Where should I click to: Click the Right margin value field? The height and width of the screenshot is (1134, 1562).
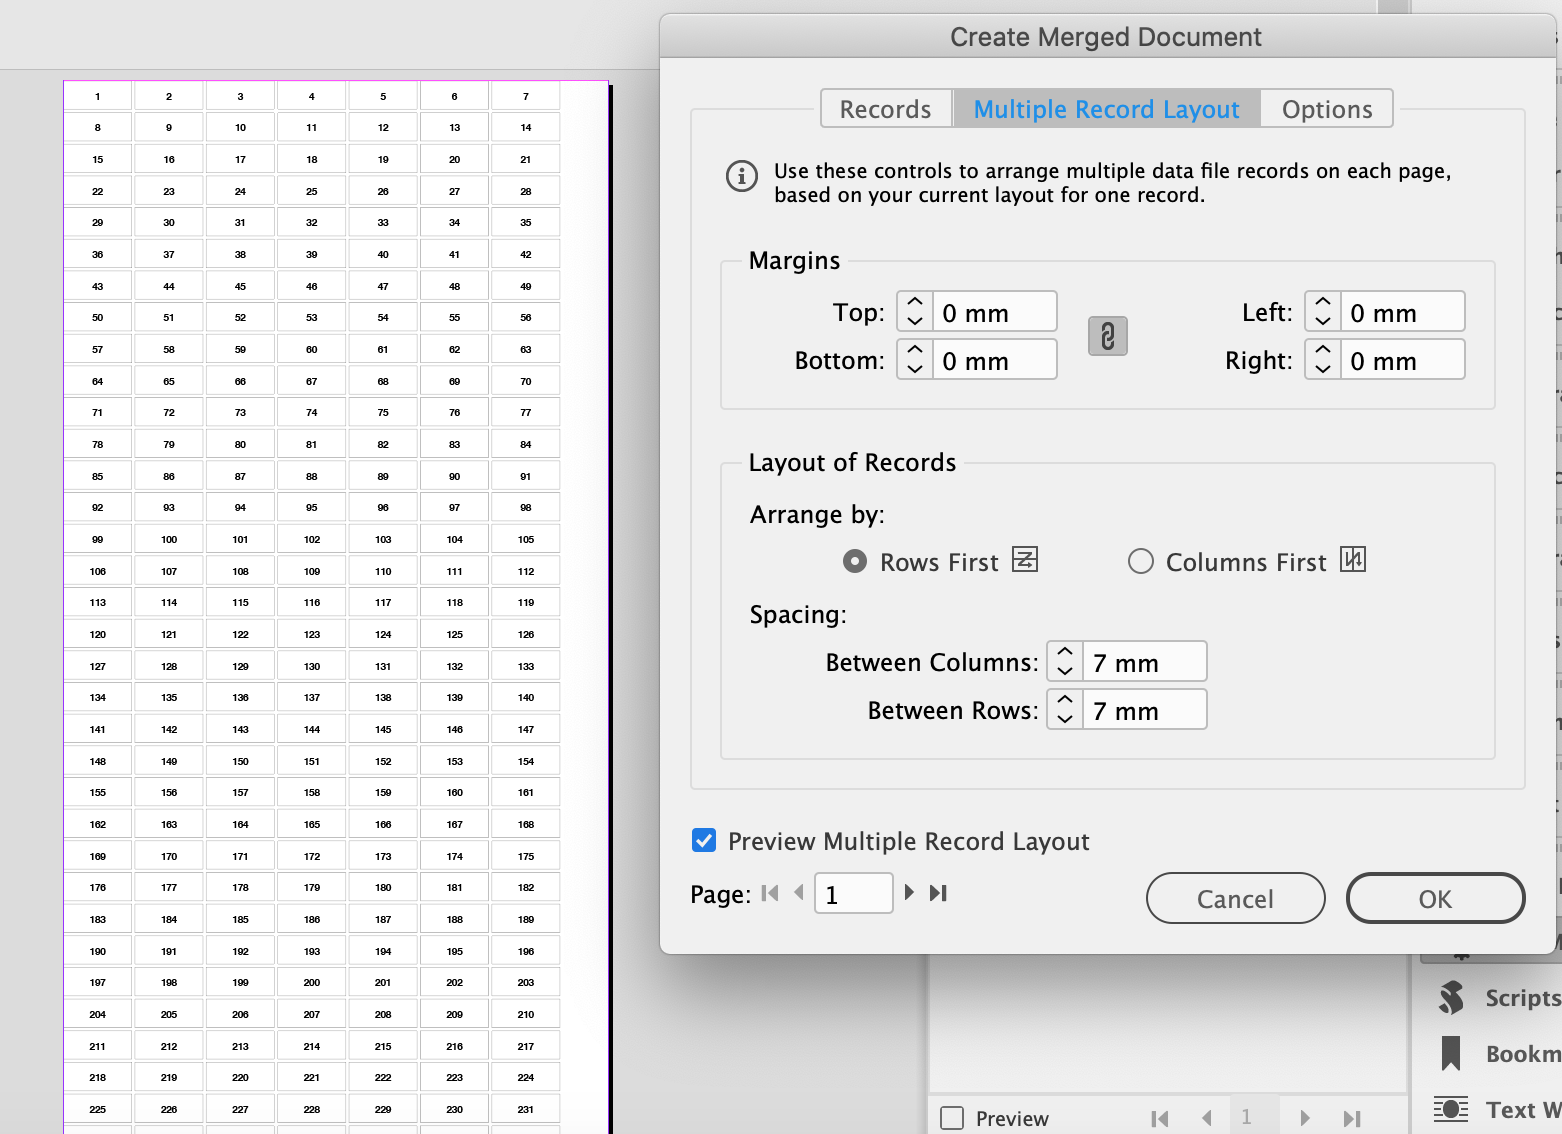[x=1403, y=359]
